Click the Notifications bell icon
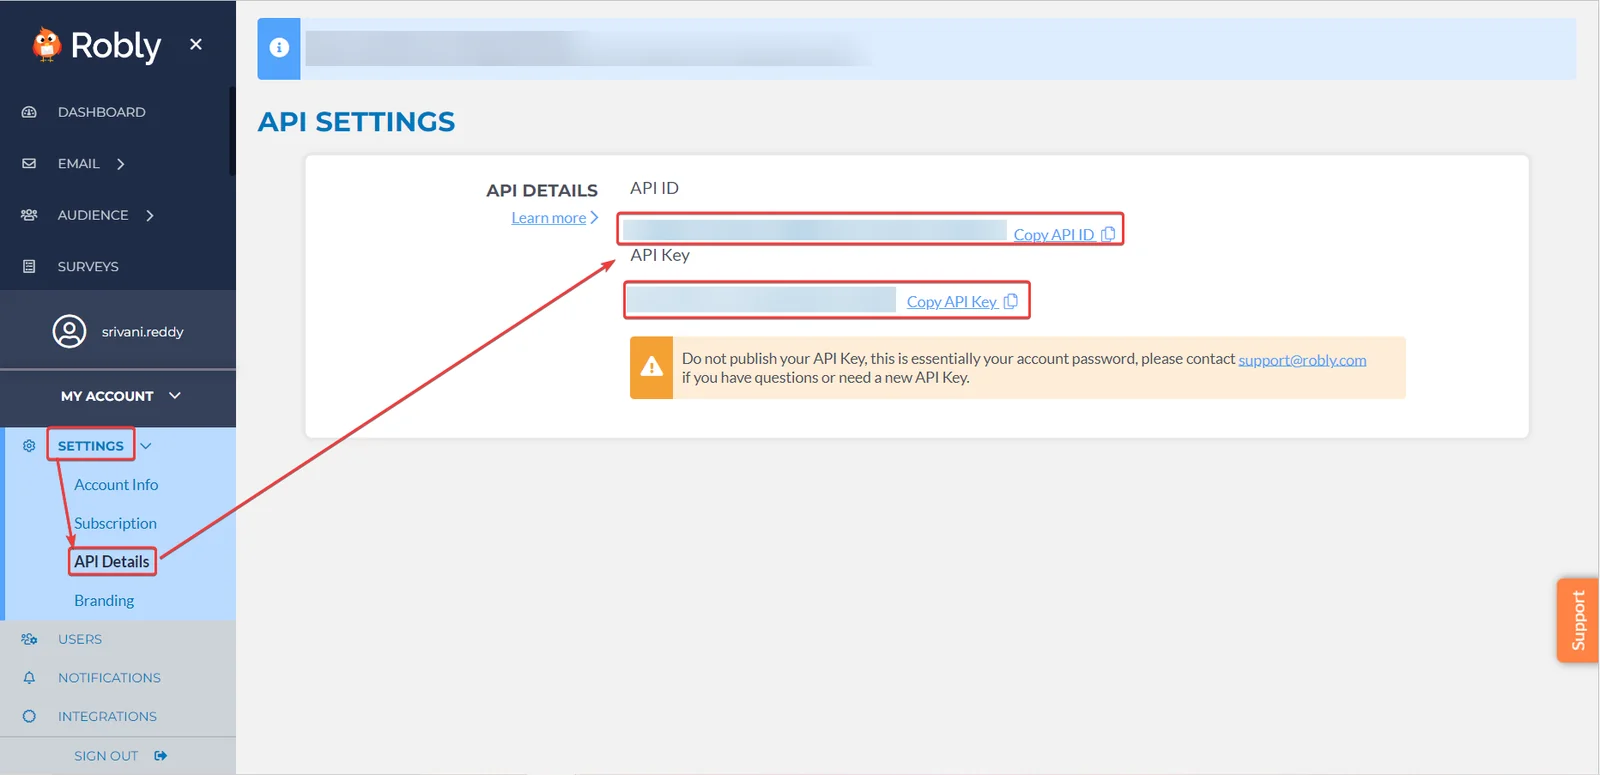 [x=29, y=678]
